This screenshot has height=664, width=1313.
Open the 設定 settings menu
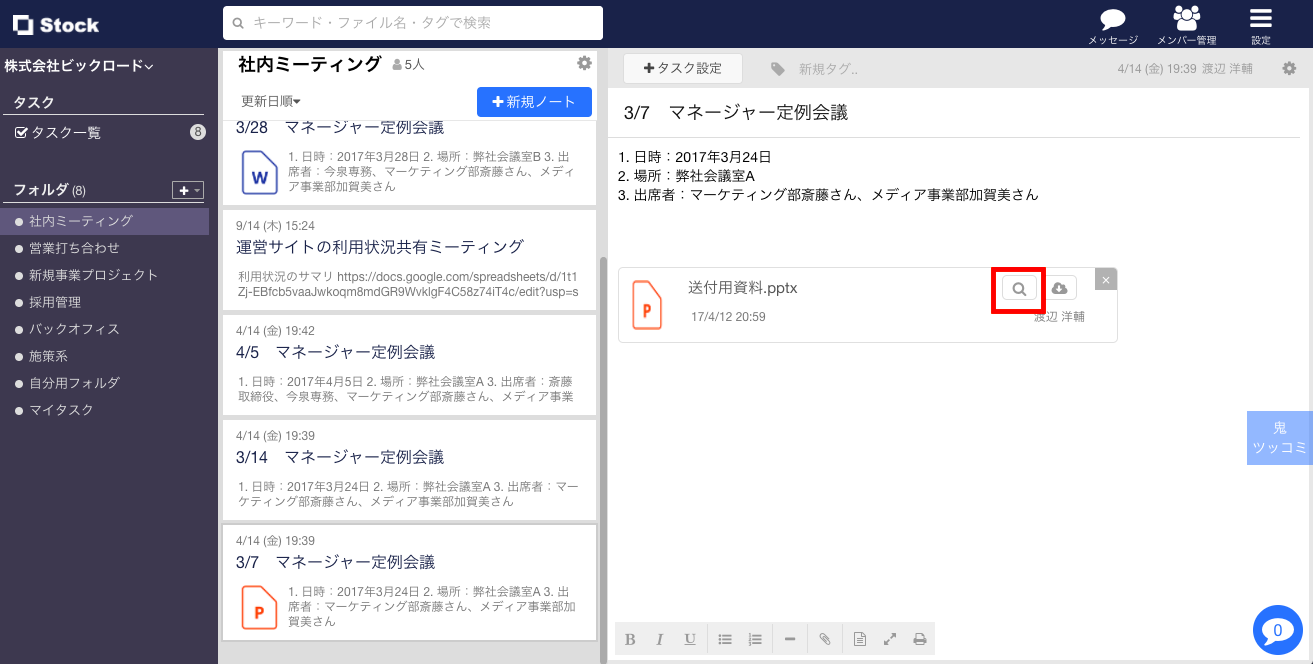(1259, 22)
